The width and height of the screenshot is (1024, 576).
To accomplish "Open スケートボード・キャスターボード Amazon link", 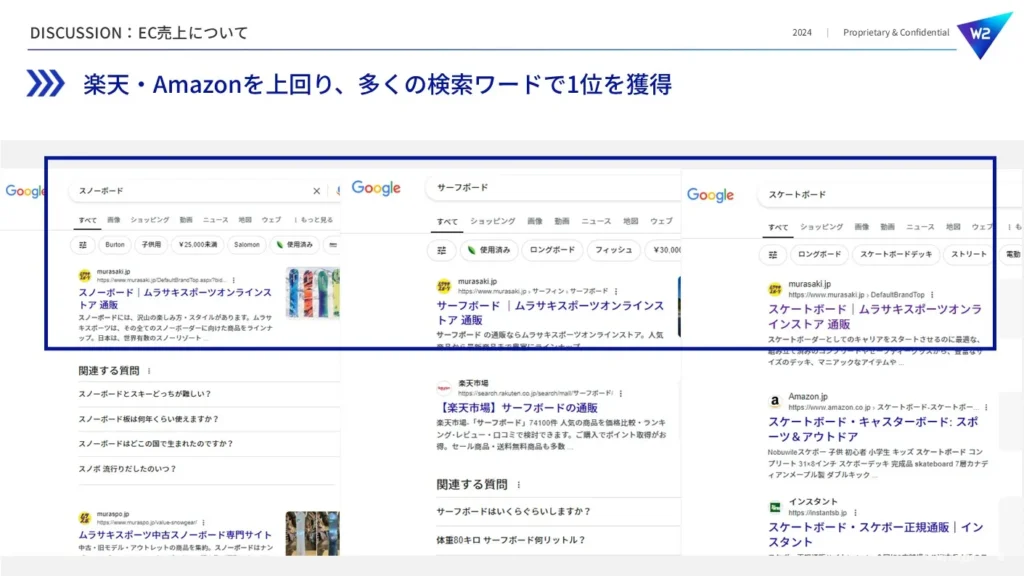I will point(873,429).
